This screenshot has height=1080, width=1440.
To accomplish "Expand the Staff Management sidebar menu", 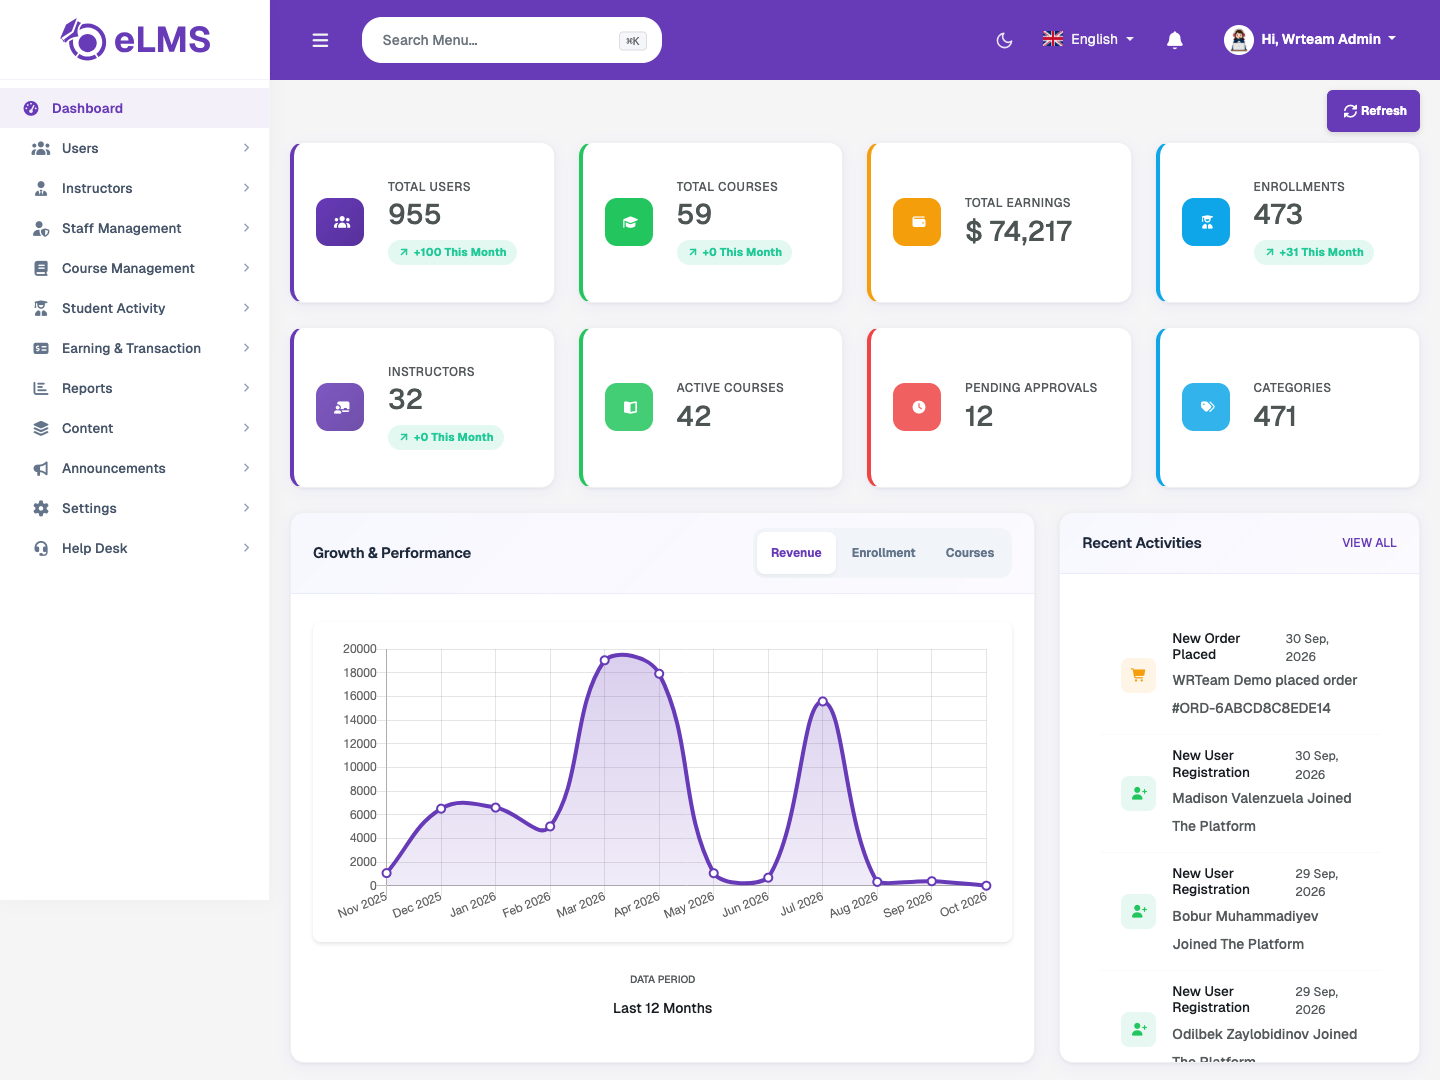I will 135,228.
